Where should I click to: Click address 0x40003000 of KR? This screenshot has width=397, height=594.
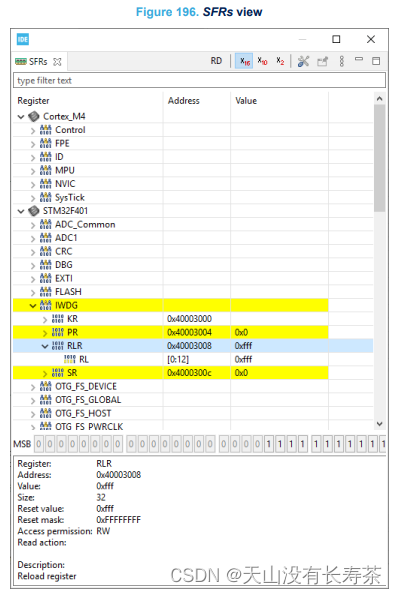189,319
